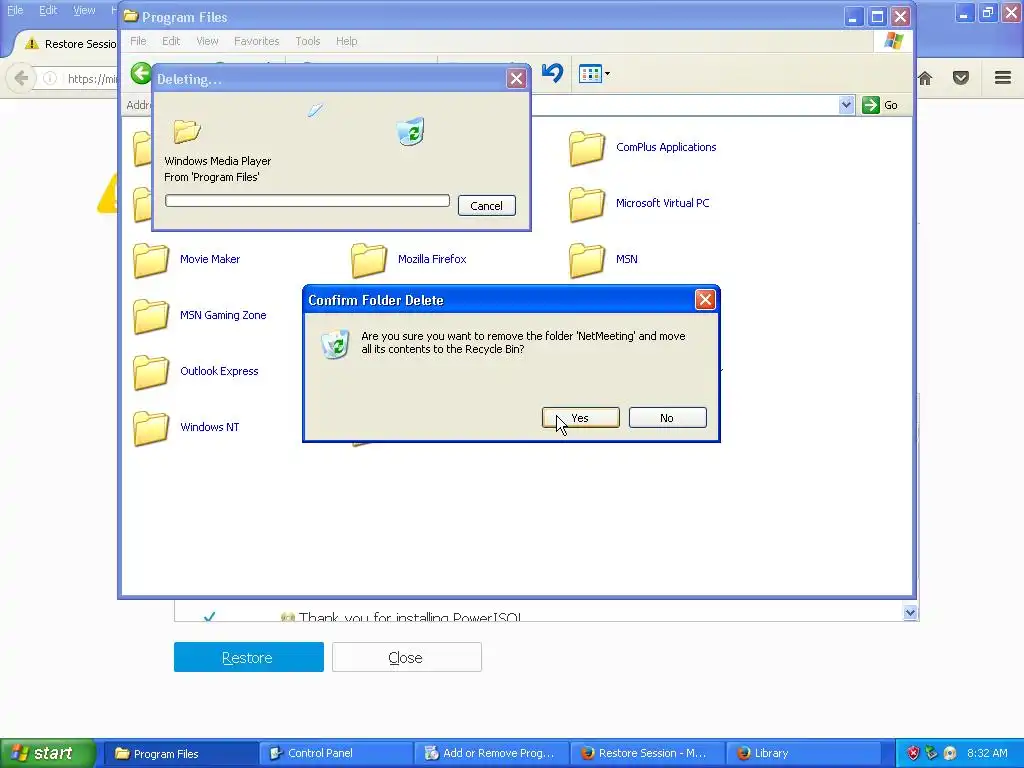Select the MSN folder icon
This screenshot has width=1024, height=768.
[586, 260]
